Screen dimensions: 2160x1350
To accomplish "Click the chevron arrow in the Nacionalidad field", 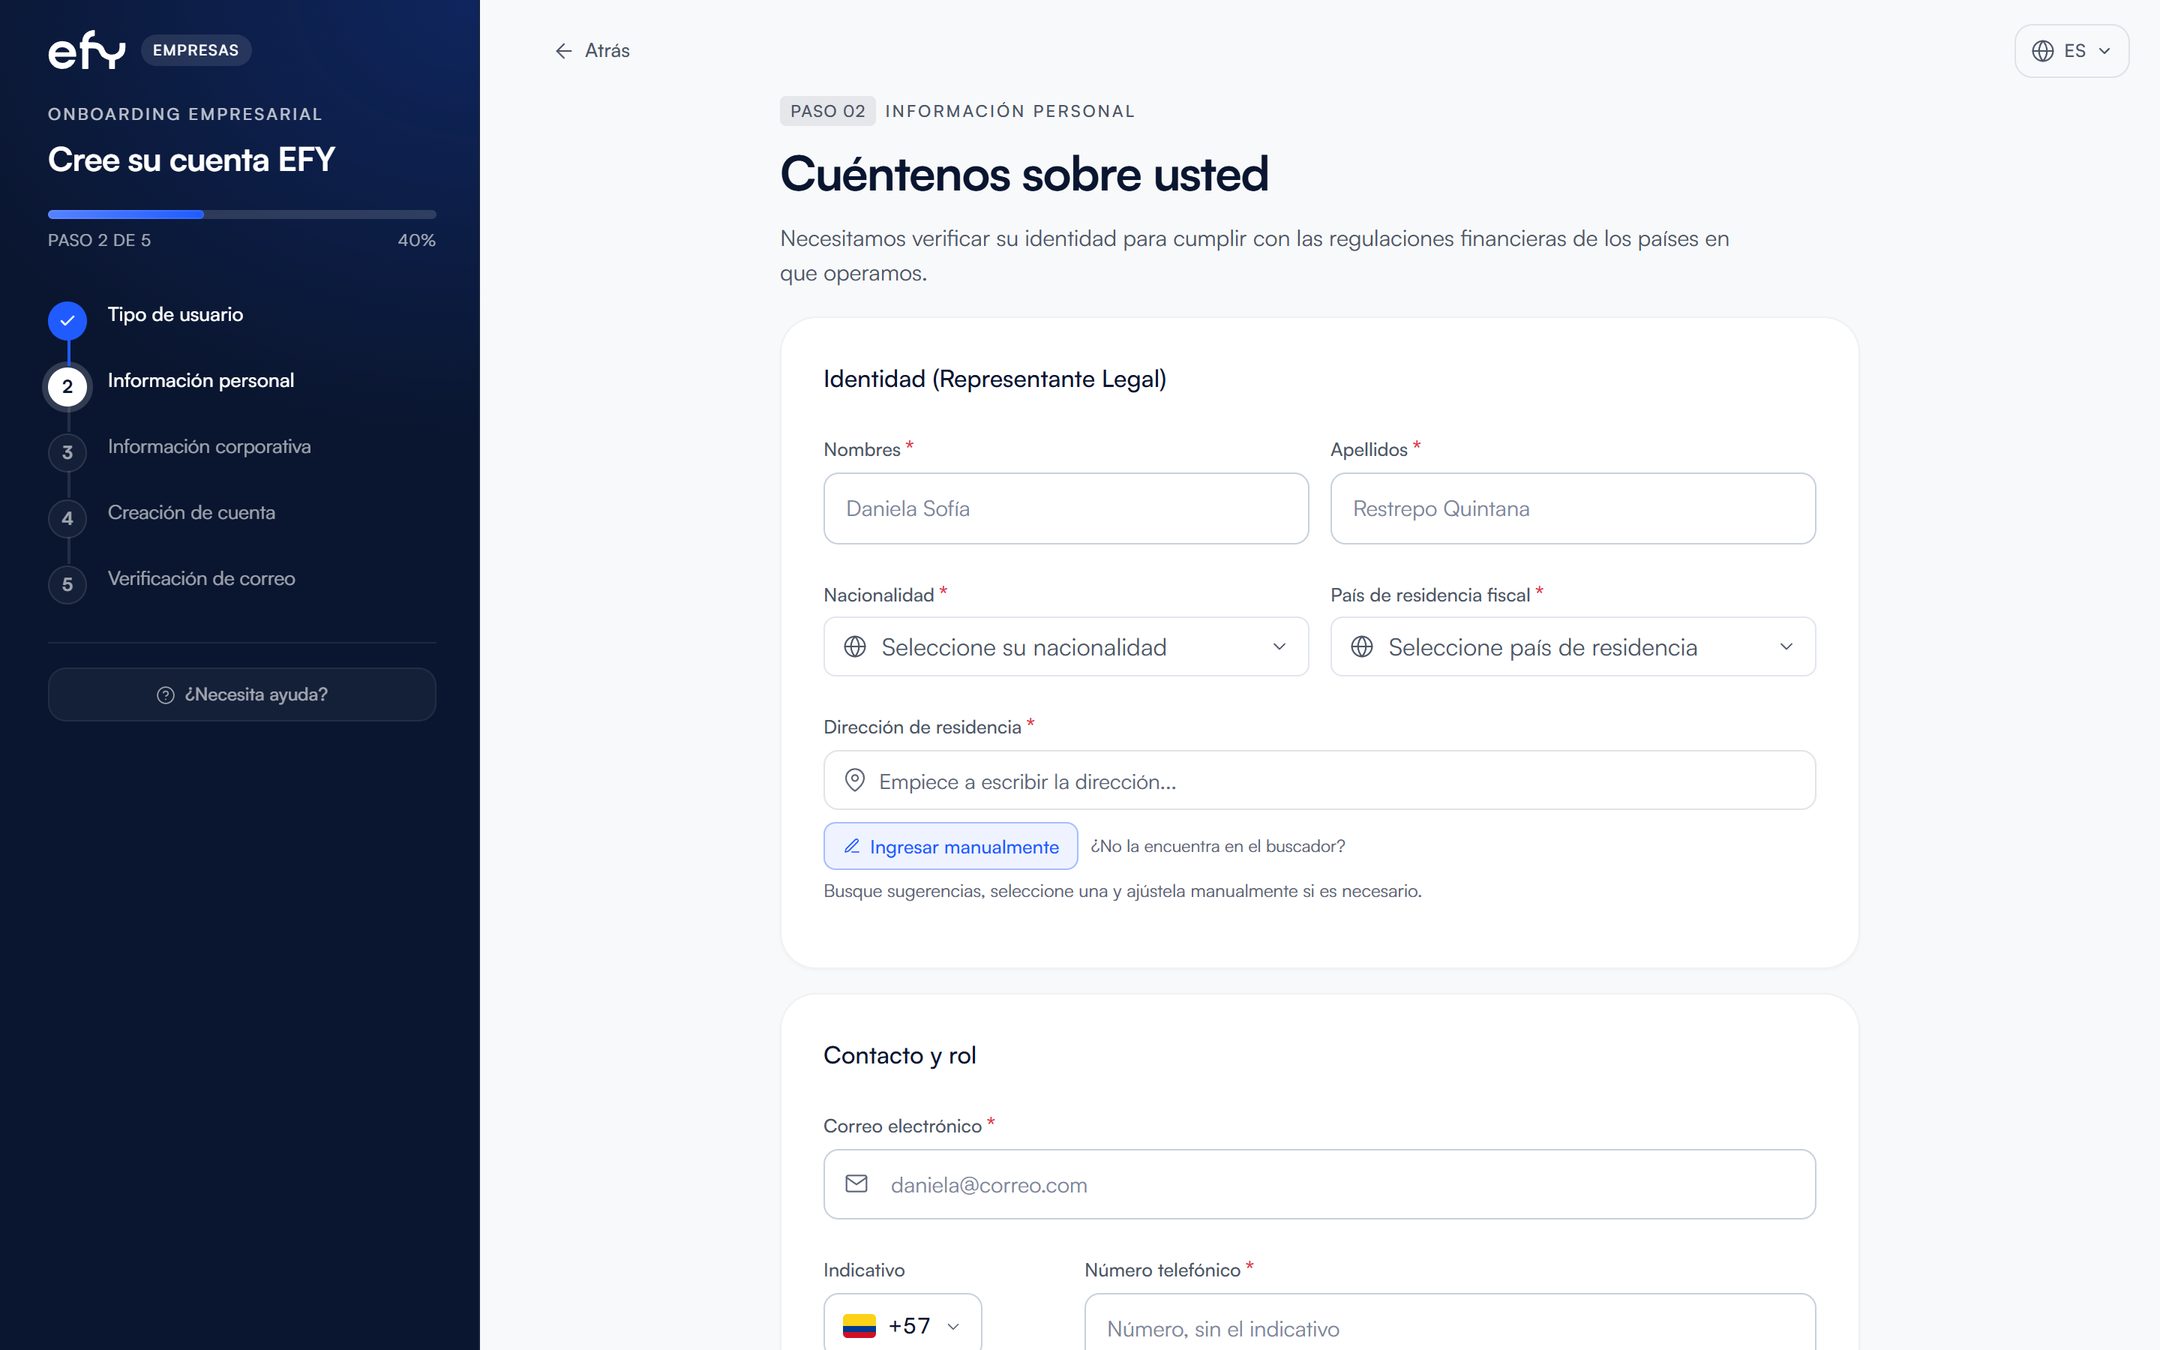I will (x=1279, y=647).
